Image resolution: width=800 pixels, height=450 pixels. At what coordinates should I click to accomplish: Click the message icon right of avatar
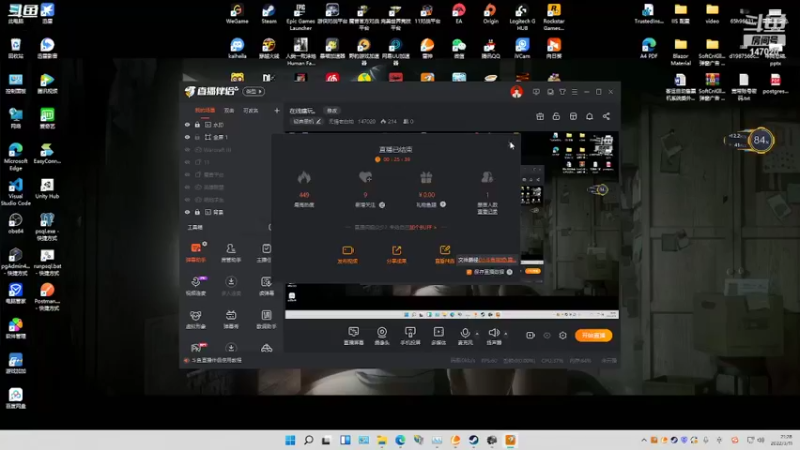[x=536, y=92]
